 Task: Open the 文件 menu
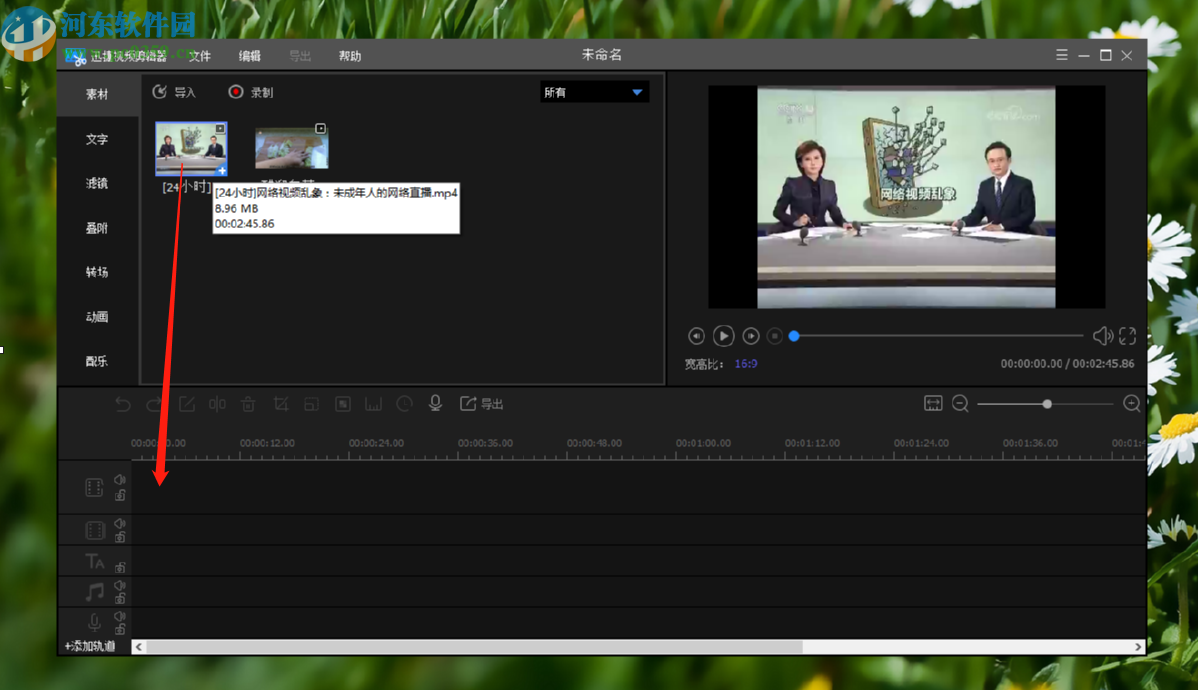(x=200, y=56)
